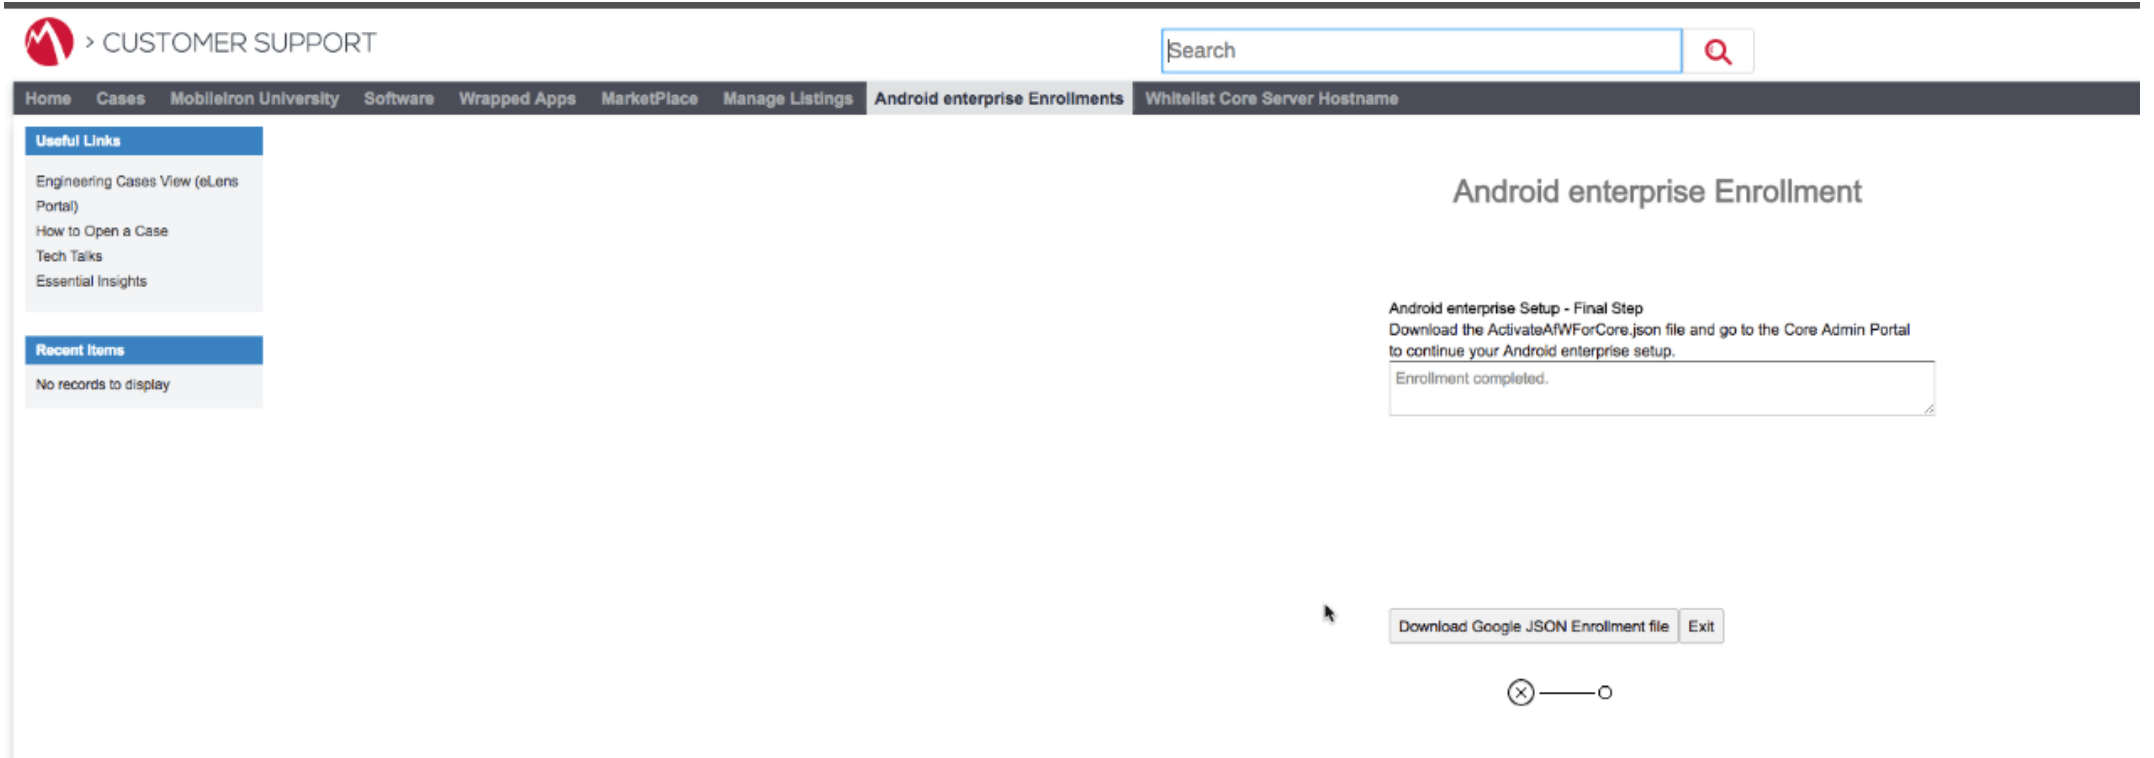The width and height of the screenshot is (2154, 758).
Task: Click Android enterprise Setup - Final Step text
Action: [1516, 308]
